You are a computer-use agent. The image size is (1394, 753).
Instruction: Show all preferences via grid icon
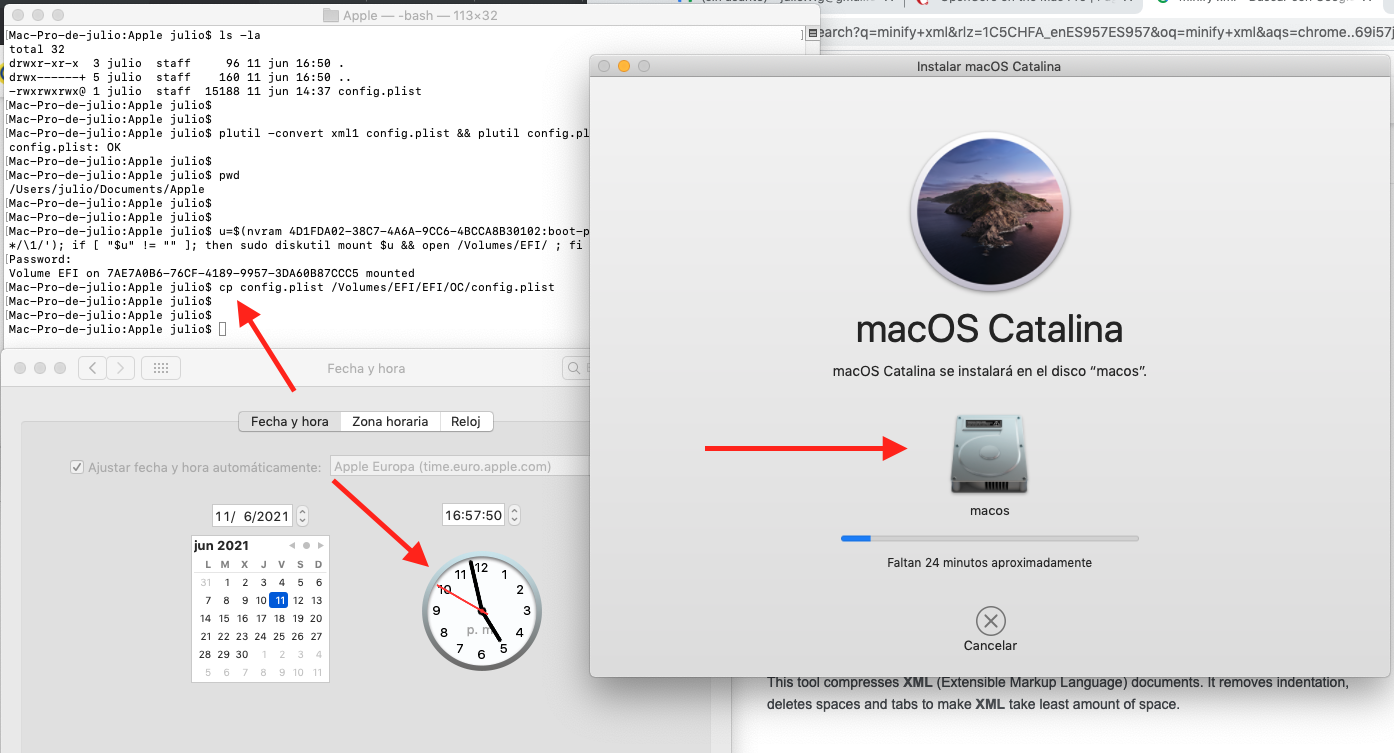[x=161, y=368]
